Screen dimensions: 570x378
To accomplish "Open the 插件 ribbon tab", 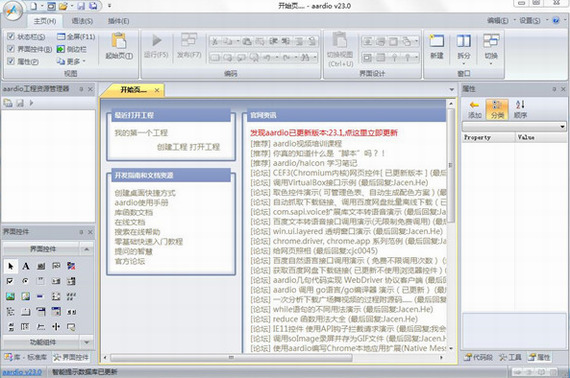I will [118, 21].
